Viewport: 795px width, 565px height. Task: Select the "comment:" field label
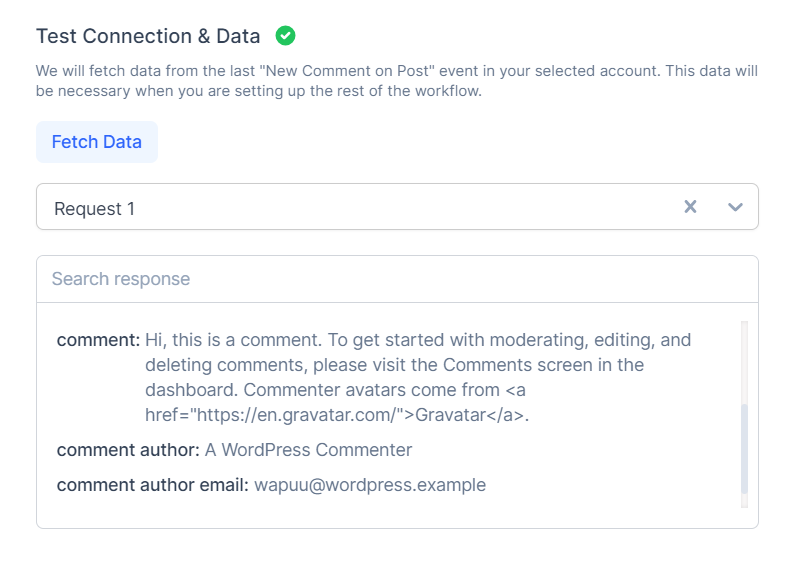tap(98, 340)
